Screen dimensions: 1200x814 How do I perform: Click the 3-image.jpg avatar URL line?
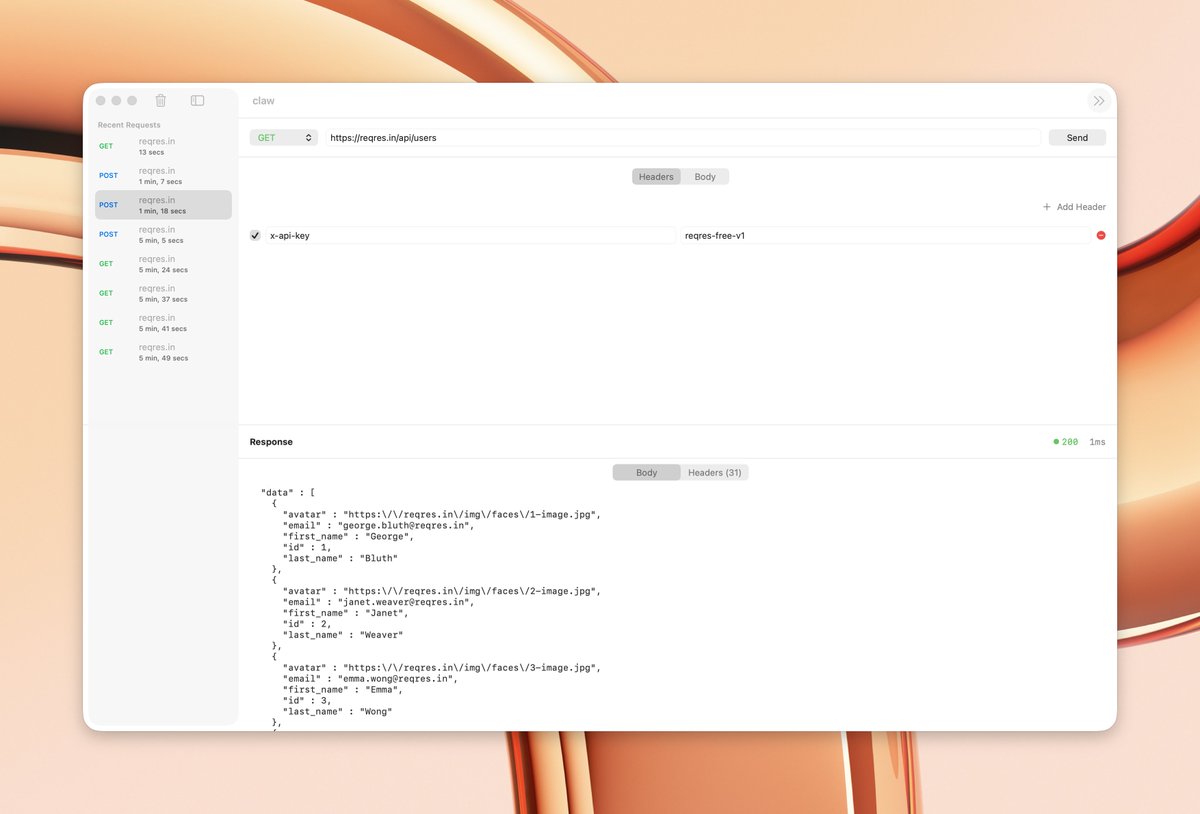[442, 667]
